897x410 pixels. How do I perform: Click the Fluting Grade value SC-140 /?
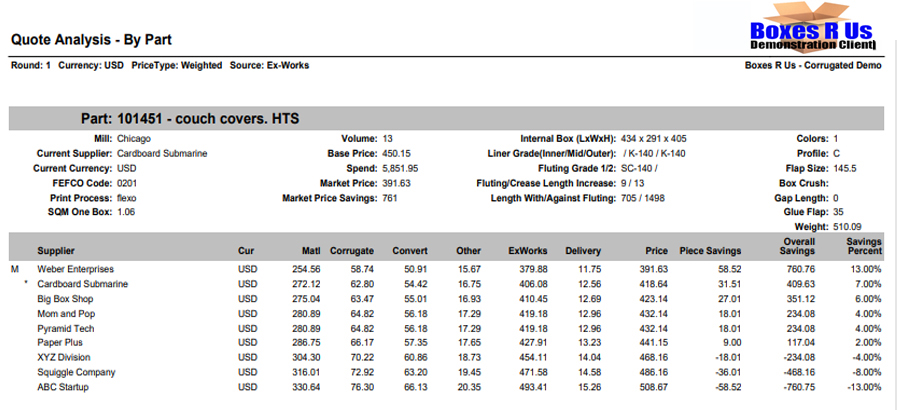click(640, 169)
